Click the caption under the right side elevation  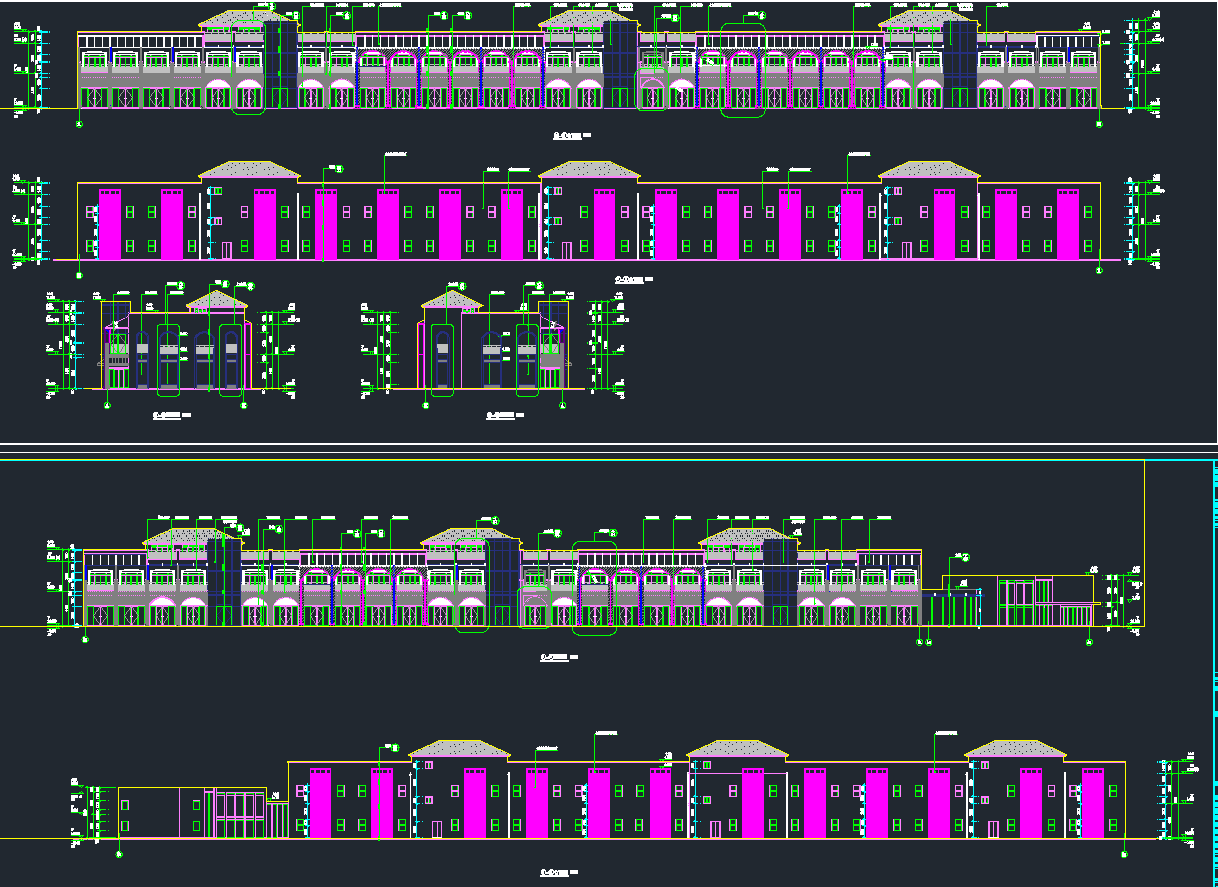point(505,414)
